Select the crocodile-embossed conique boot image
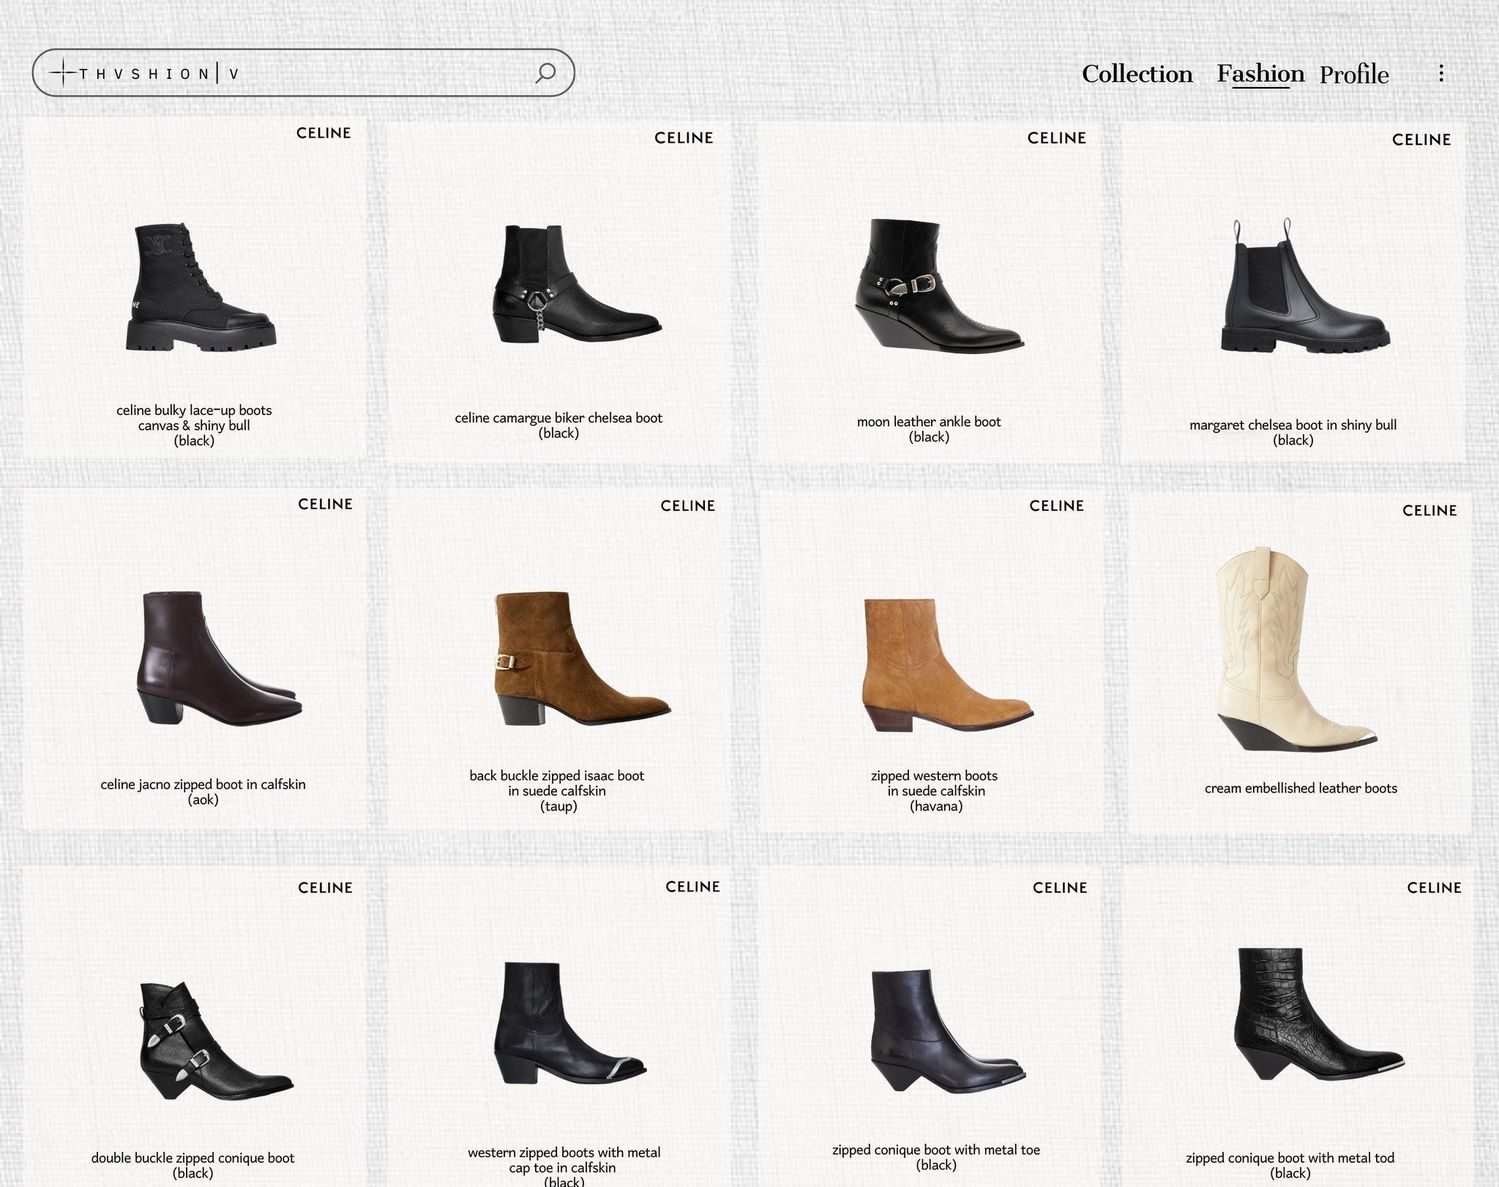 [x=1319, y=1014]
